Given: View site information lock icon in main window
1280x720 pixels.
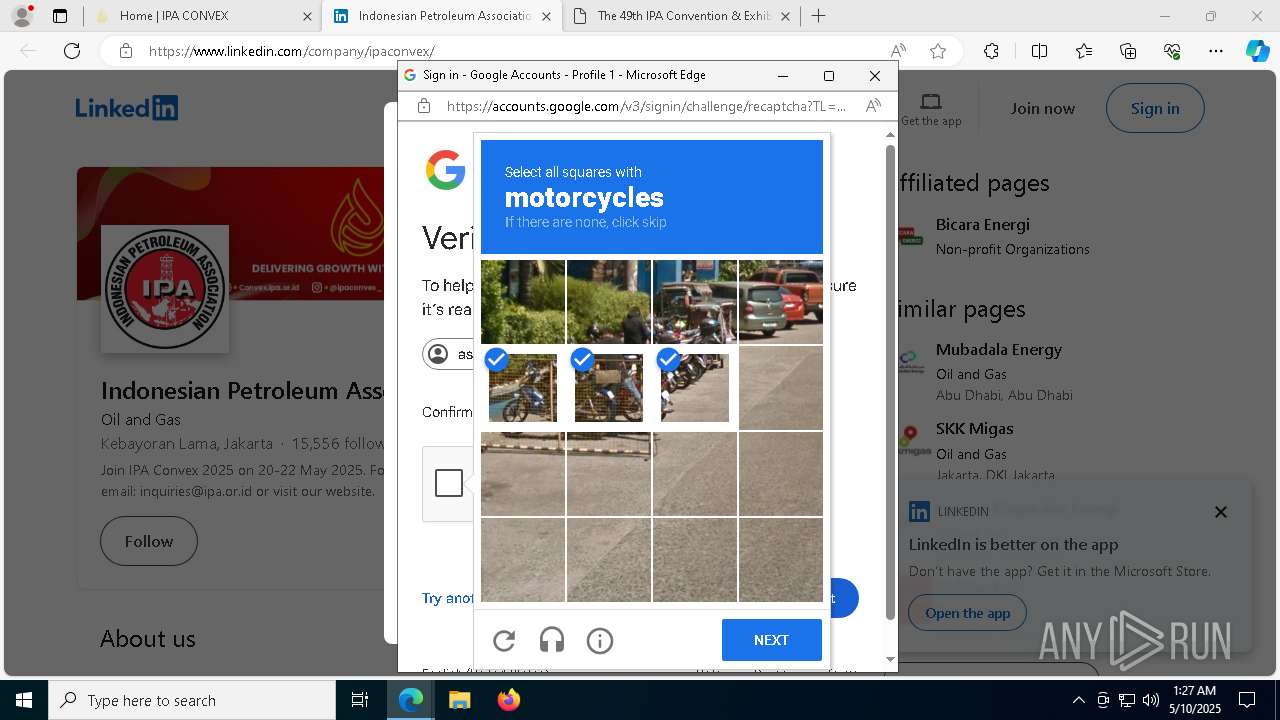Looking at the screenshot, I should (x=126, y=51).
